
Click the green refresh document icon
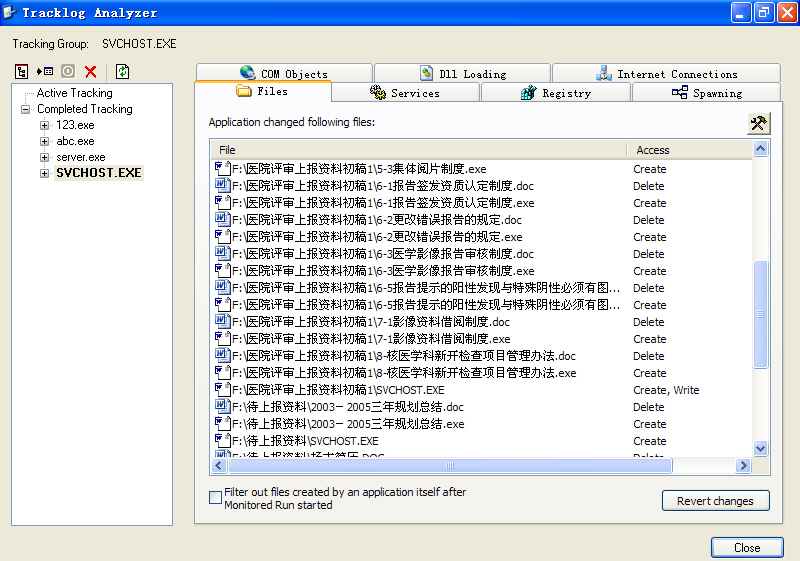point(122,72)
